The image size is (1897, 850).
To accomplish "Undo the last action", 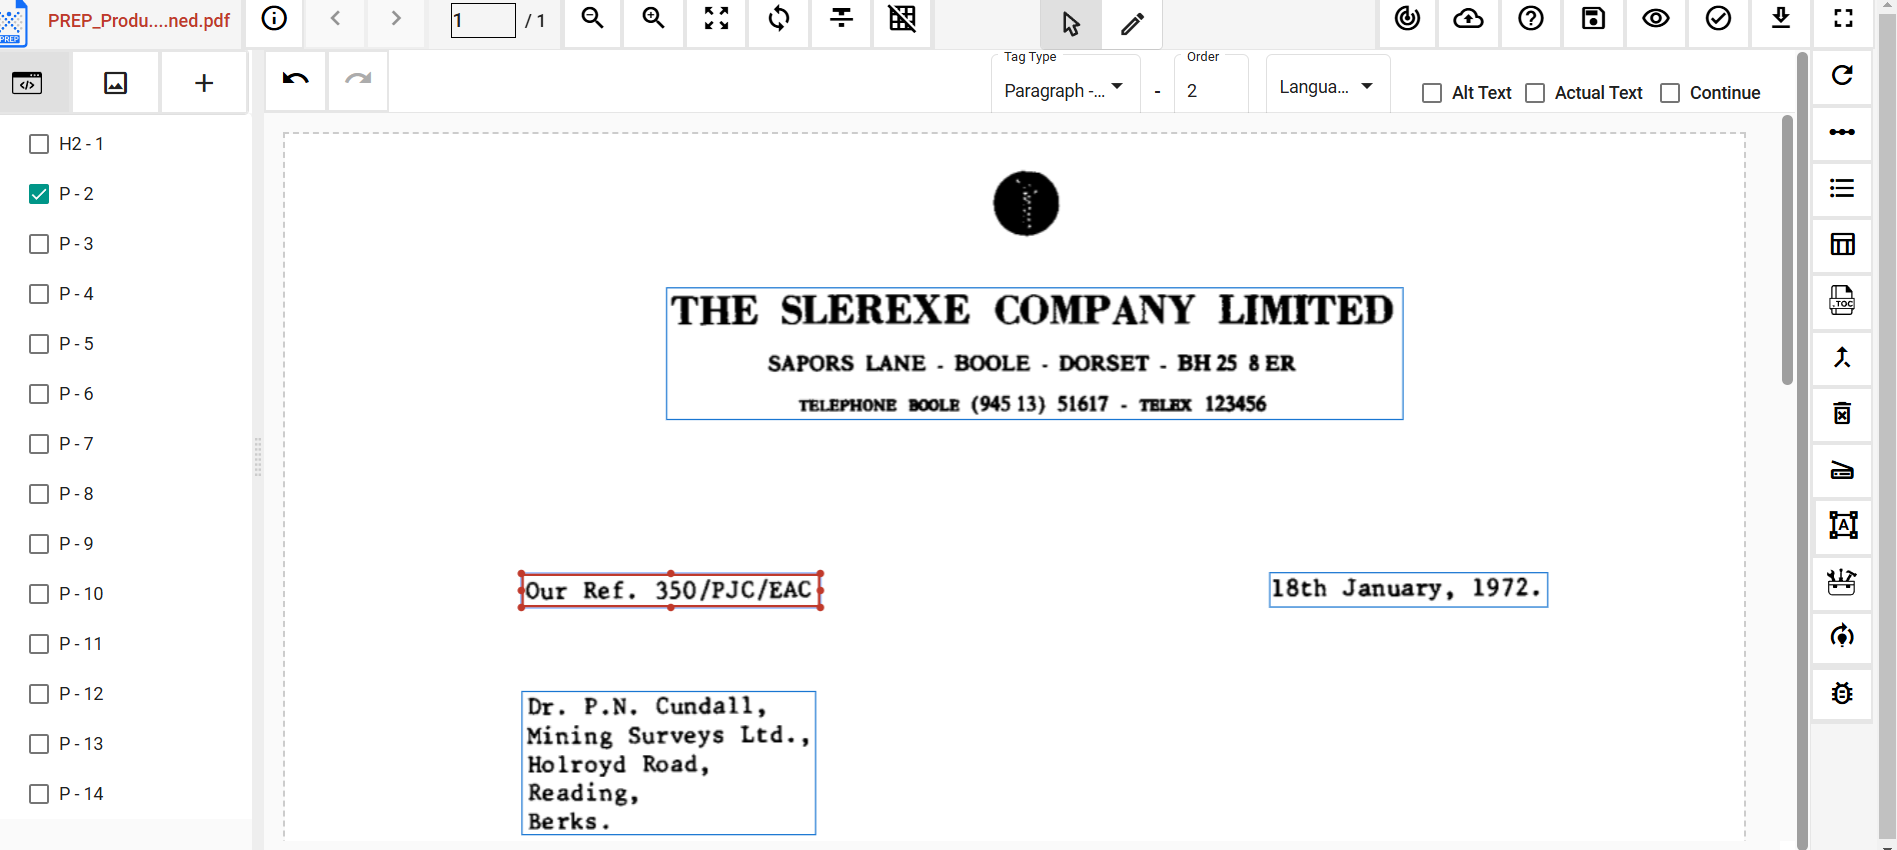I will 296,79.
